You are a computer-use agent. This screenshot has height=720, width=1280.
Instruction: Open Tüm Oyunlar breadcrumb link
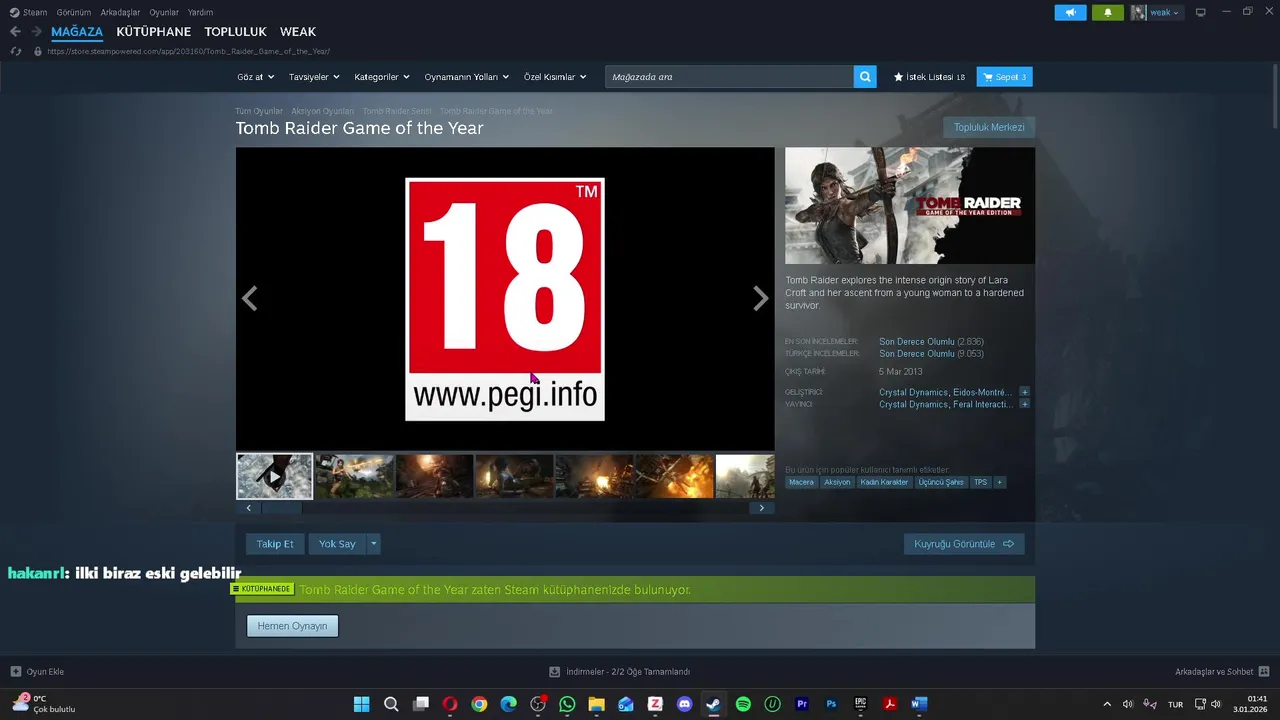click(259, 111)
